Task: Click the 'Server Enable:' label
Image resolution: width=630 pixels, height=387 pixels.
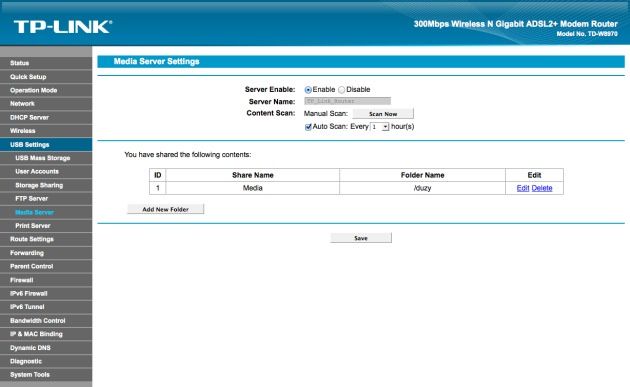Action: (270, 90)
